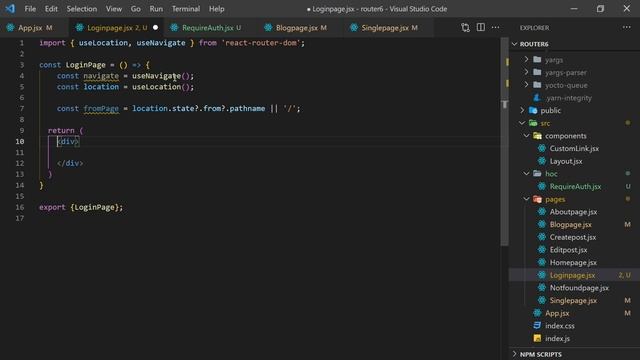Open the Help menu
This screenshot has width=640, height=360.
click(x=216, y=9)
